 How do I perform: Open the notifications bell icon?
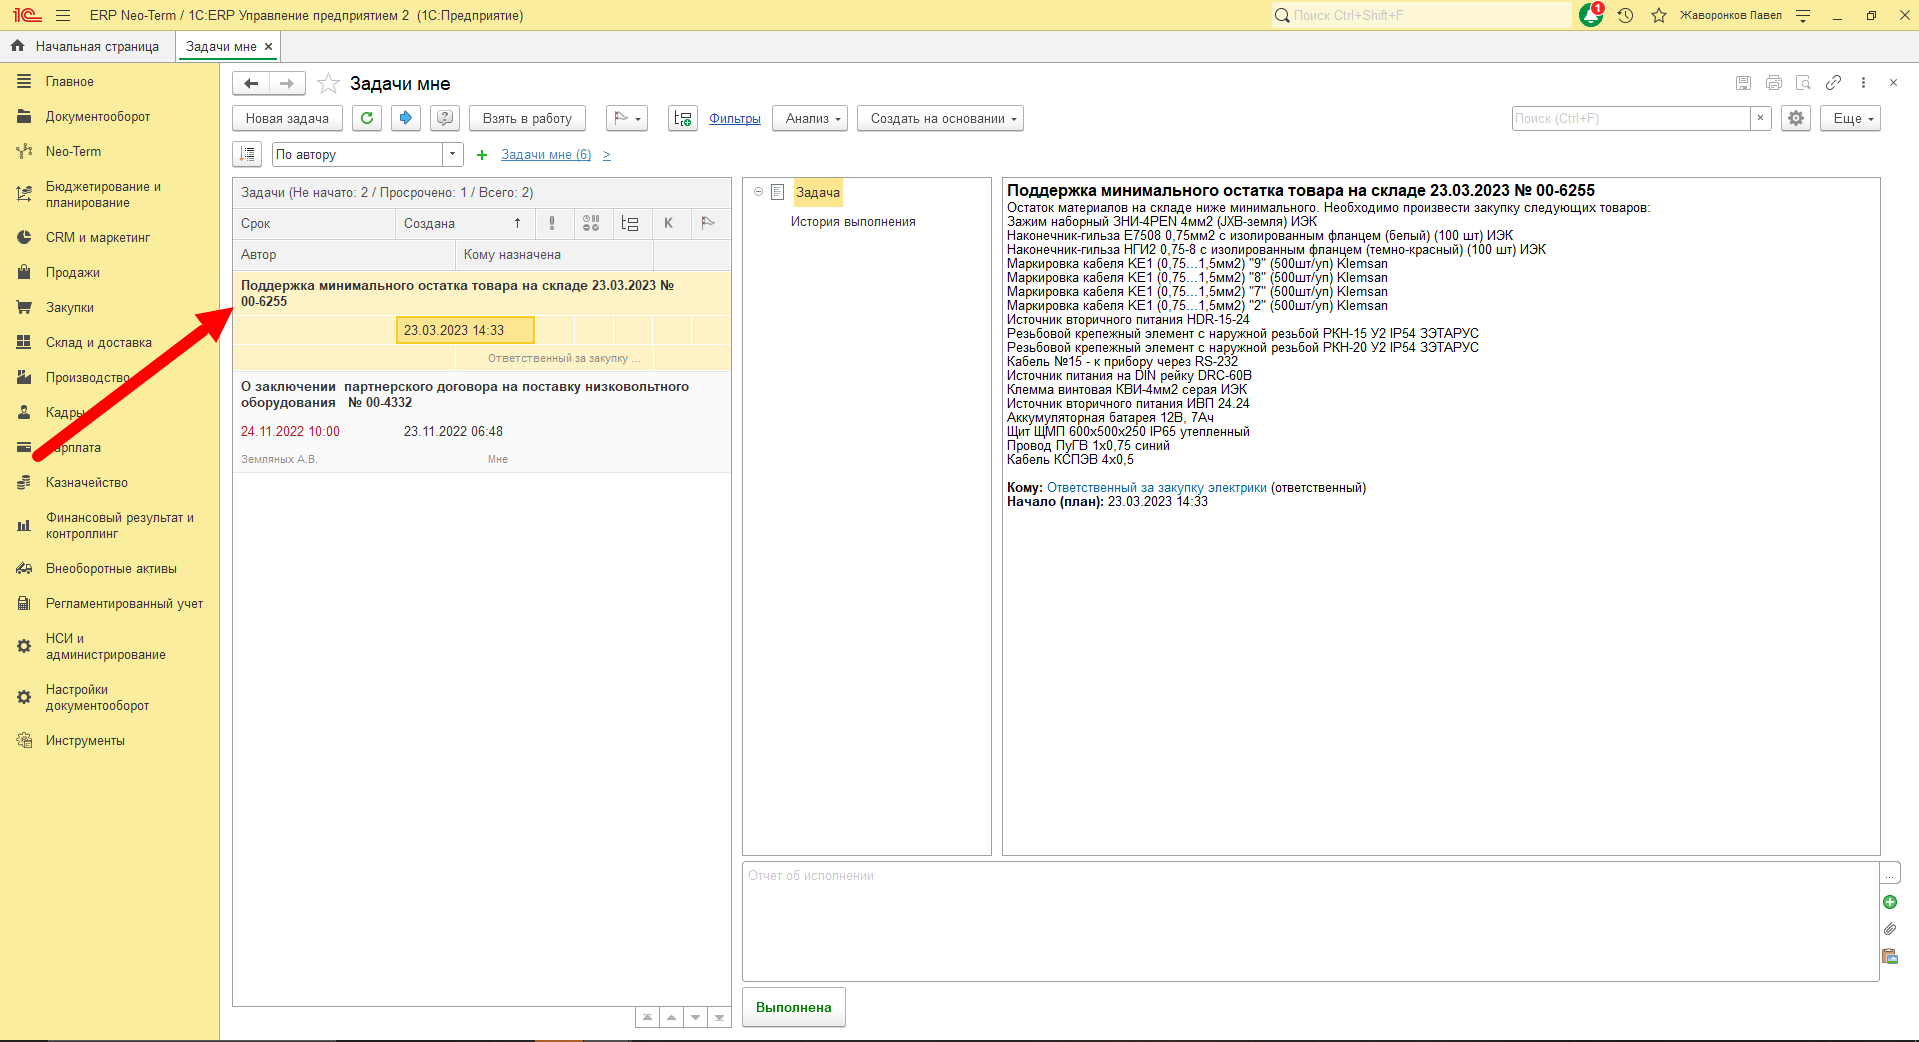pos(1591,15)
